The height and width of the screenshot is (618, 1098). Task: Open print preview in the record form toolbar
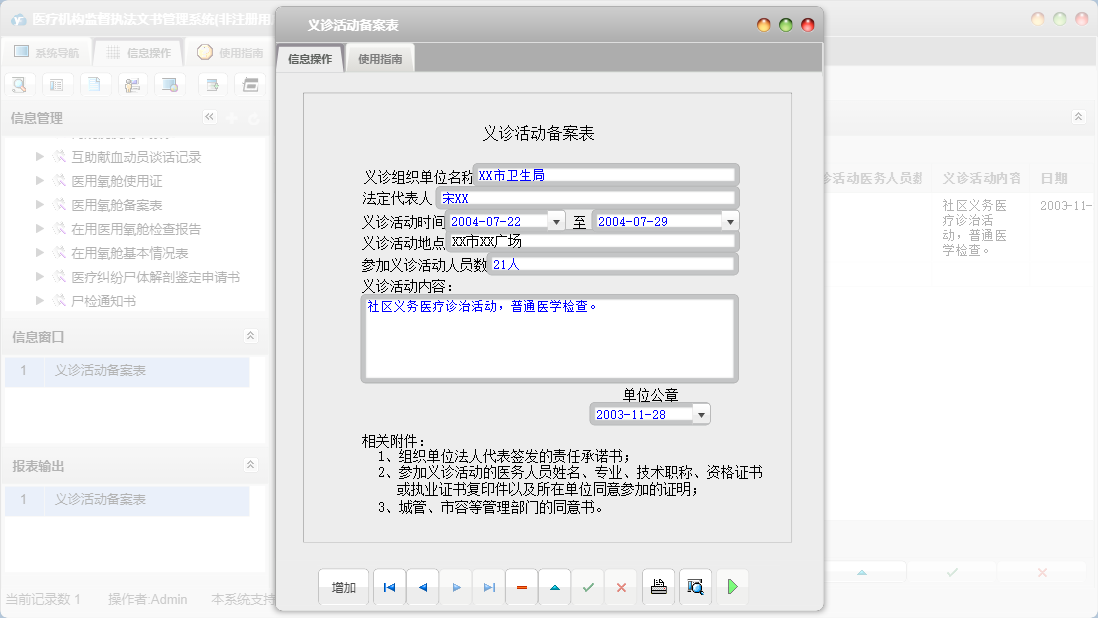(694, 587)
